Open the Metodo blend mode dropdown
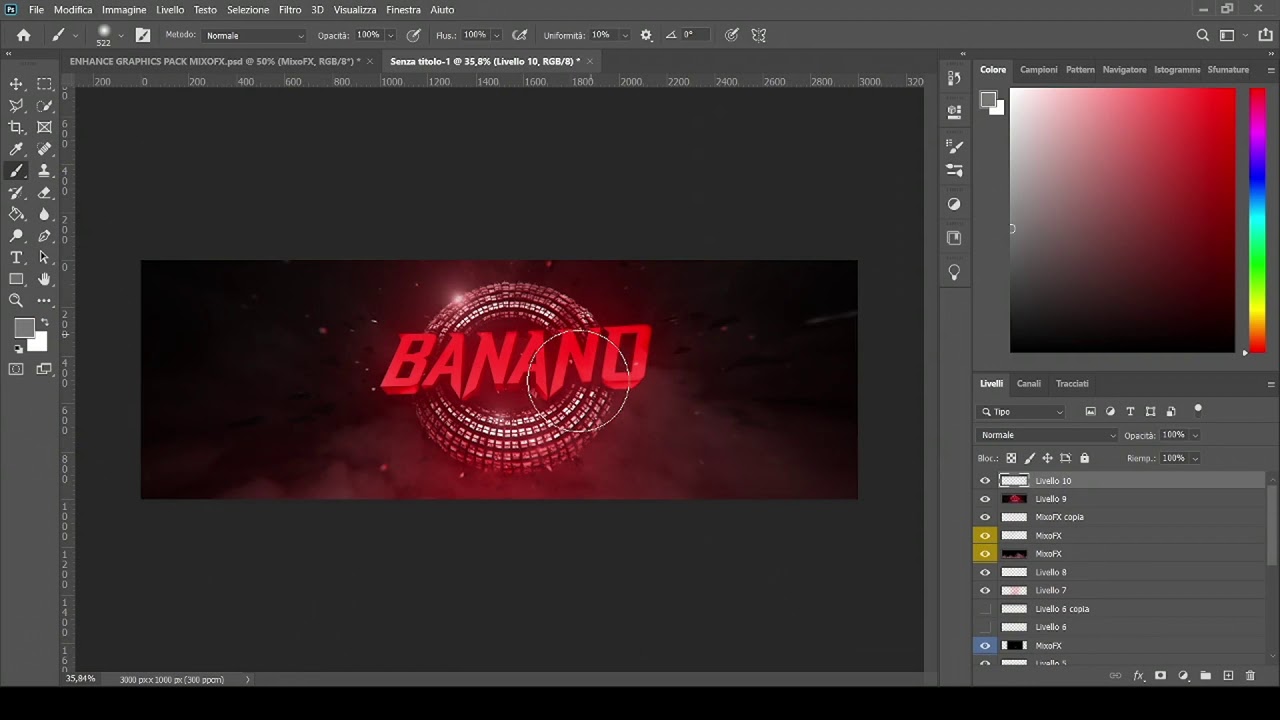Viewport: 1280px width, 720px height. [254, 35]
